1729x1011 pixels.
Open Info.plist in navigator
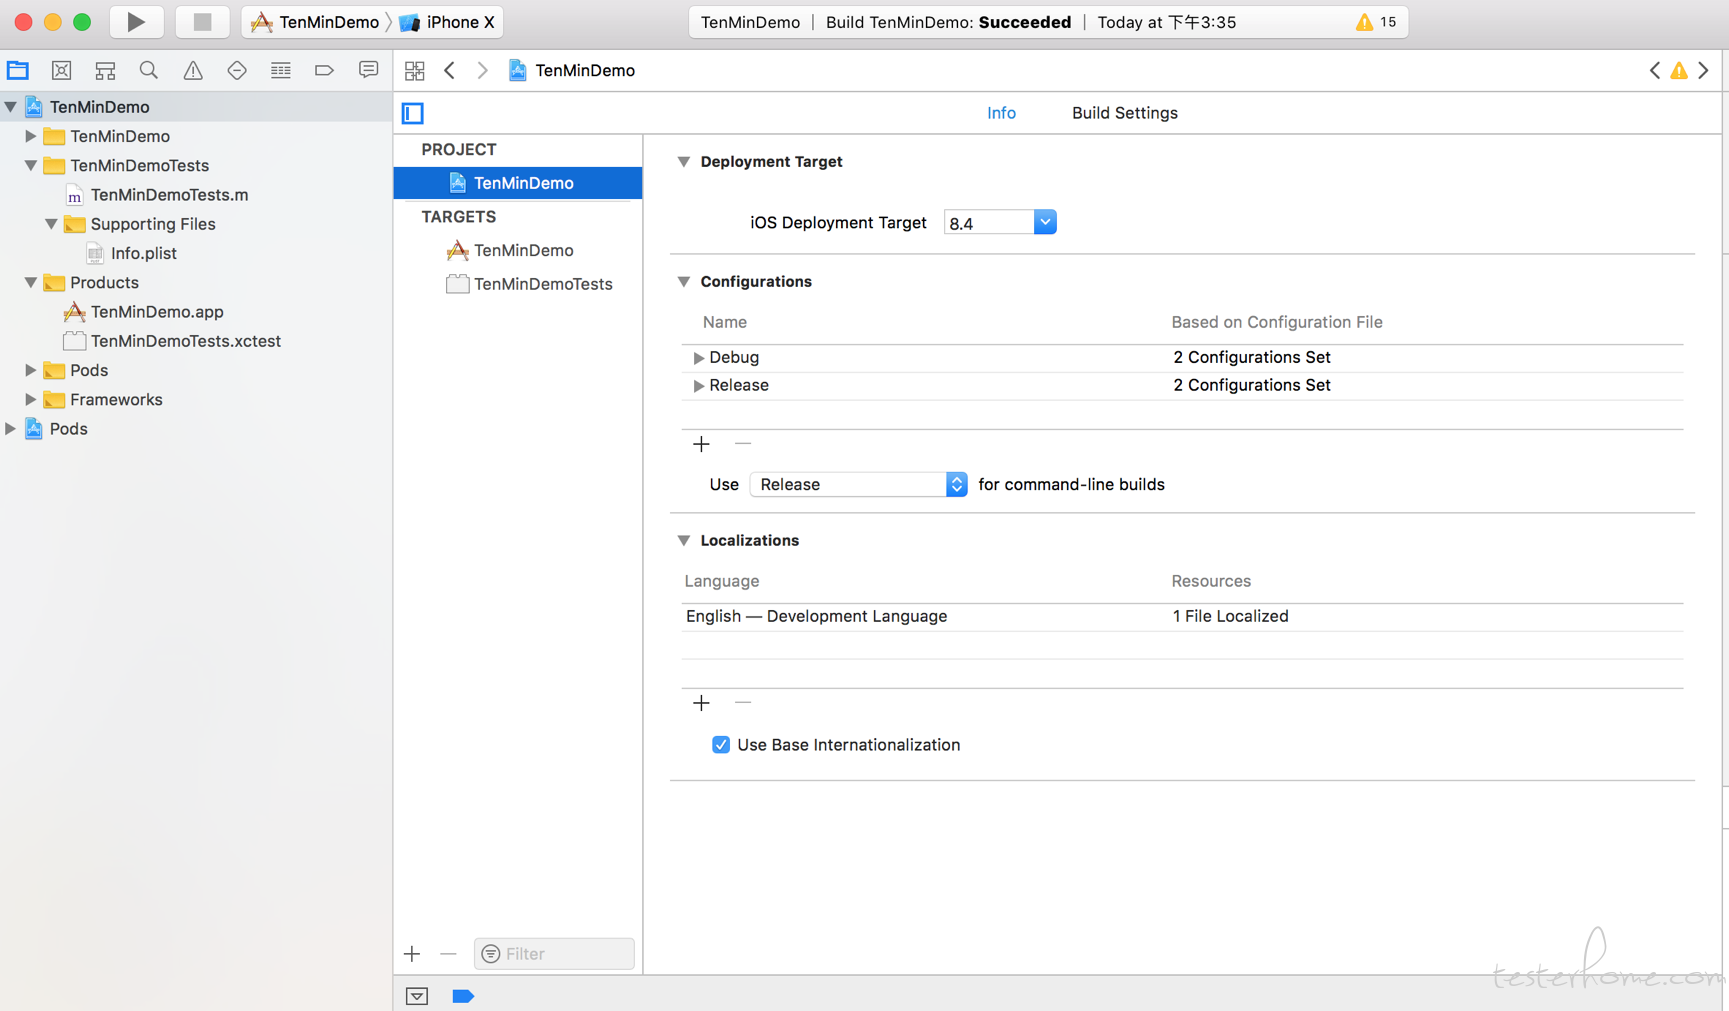coord(143,253)
